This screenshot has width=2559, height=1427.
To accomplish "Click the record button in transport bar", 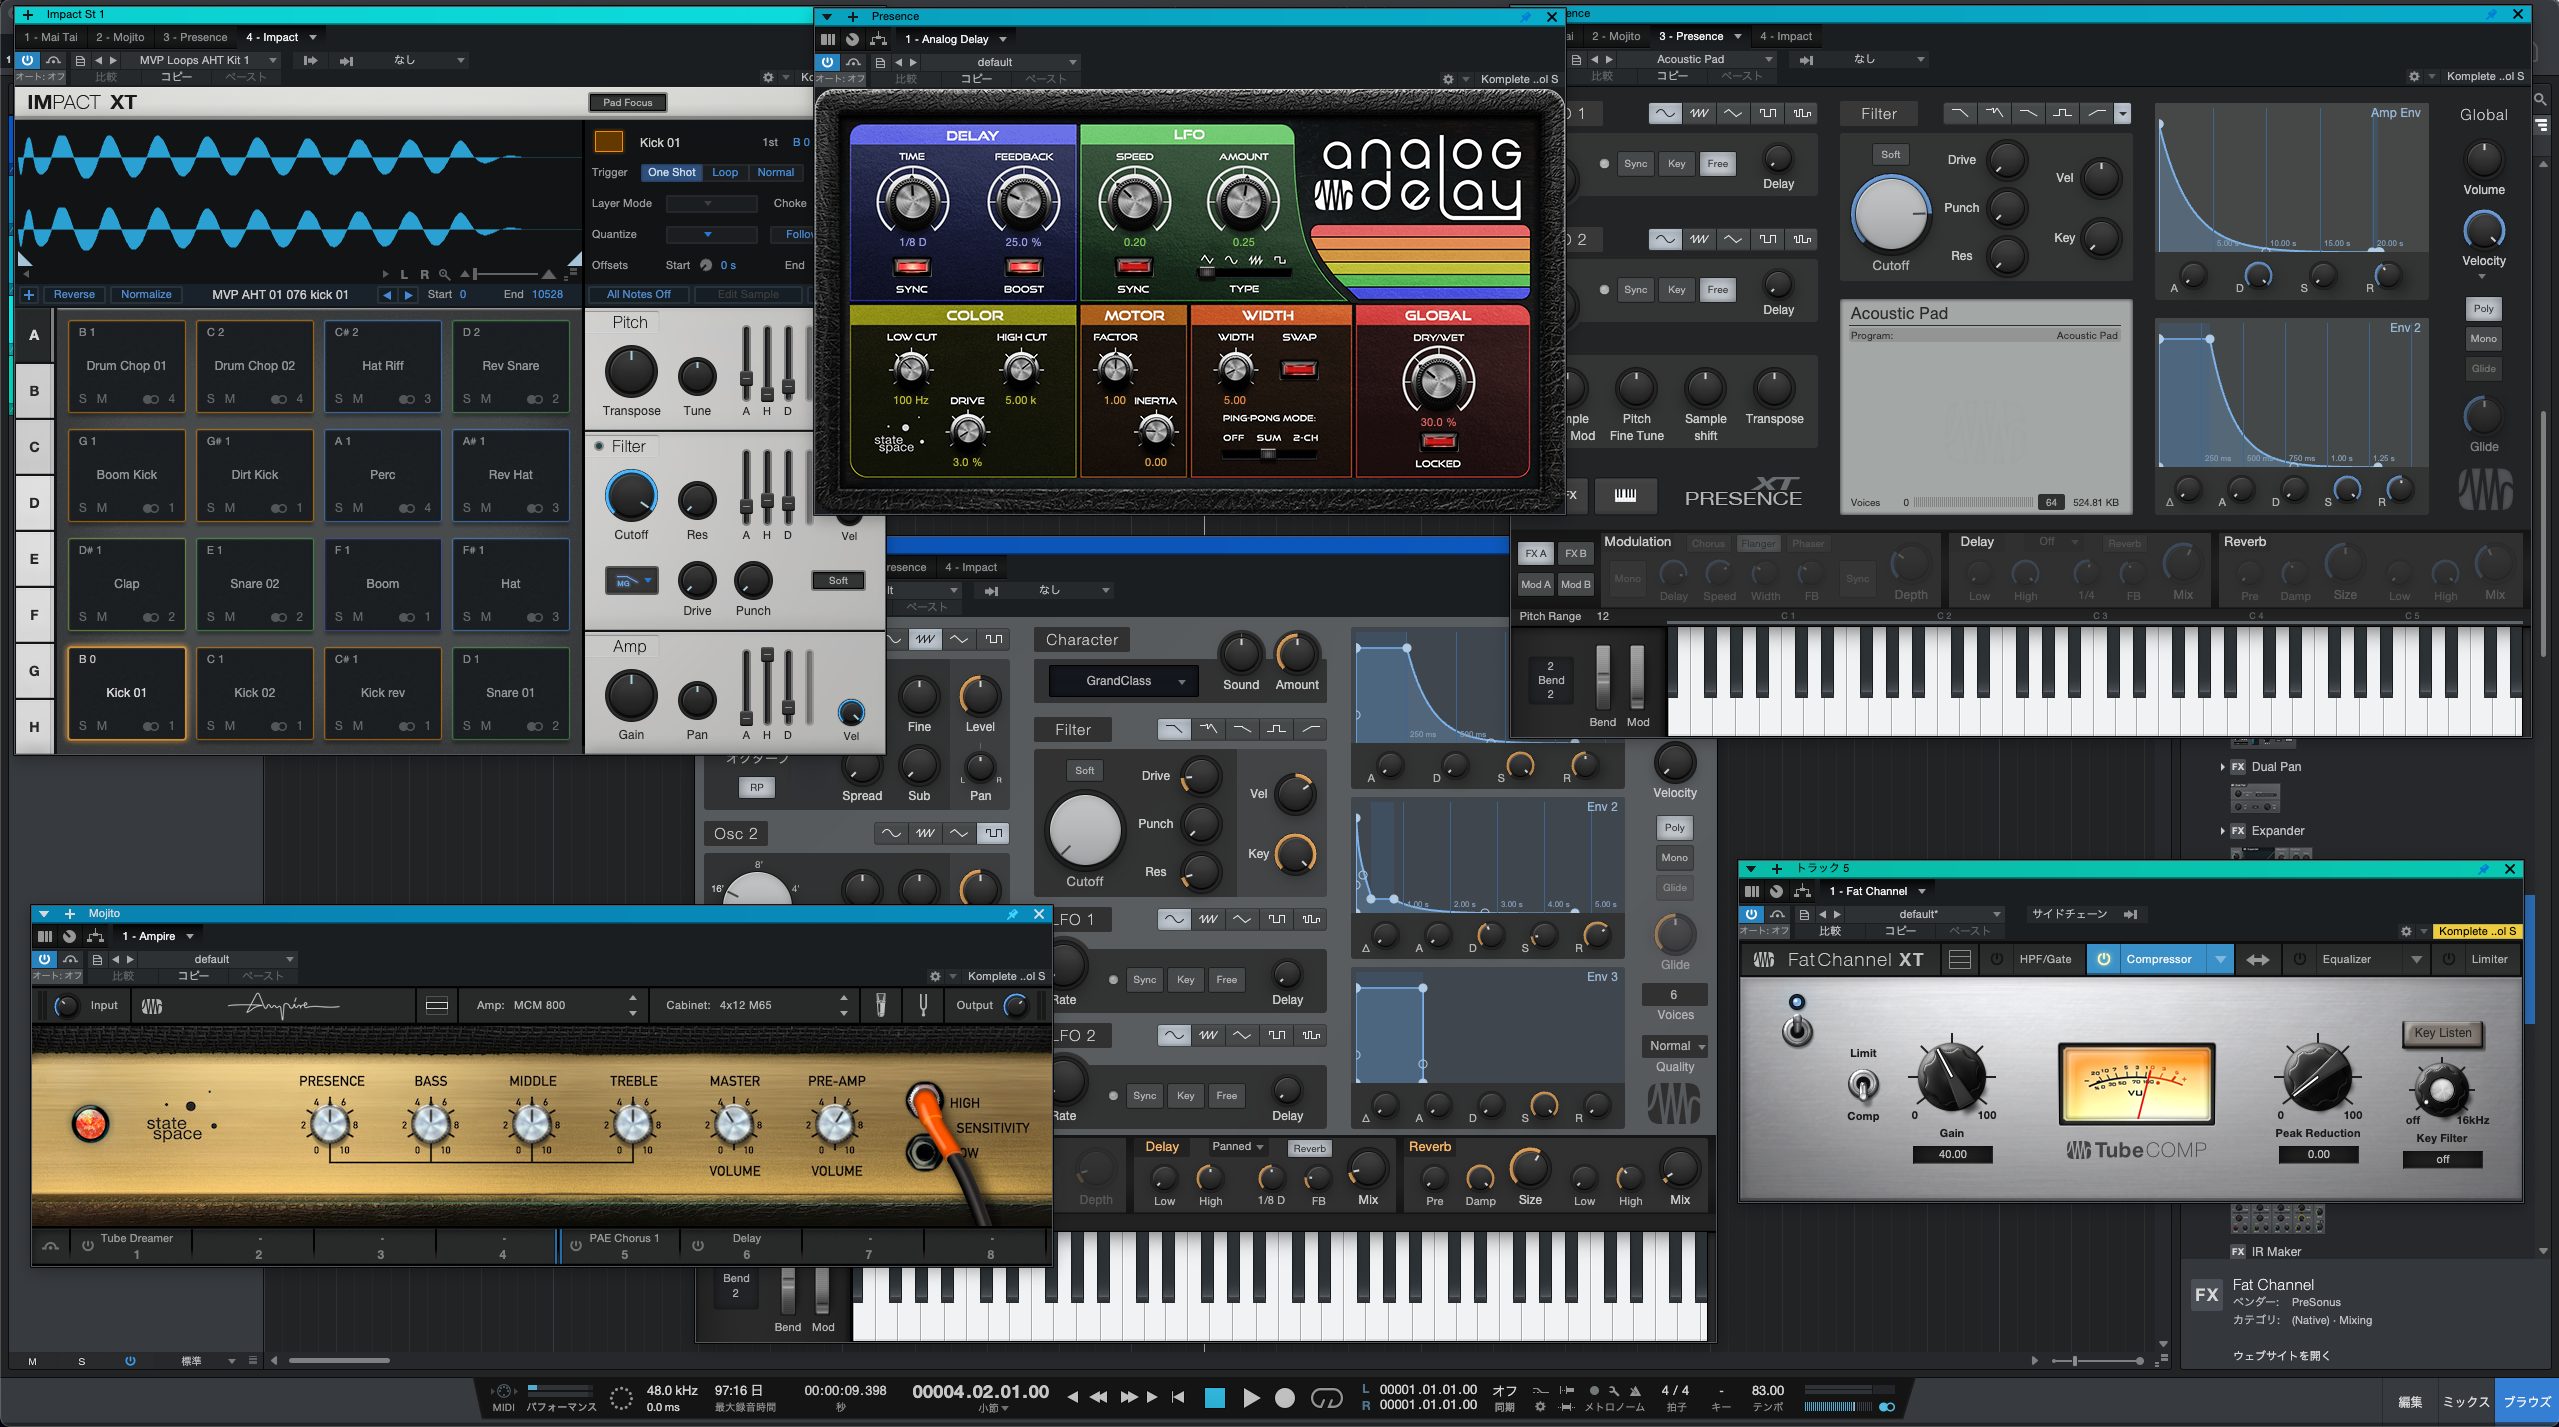I will coord(1285,1398).
